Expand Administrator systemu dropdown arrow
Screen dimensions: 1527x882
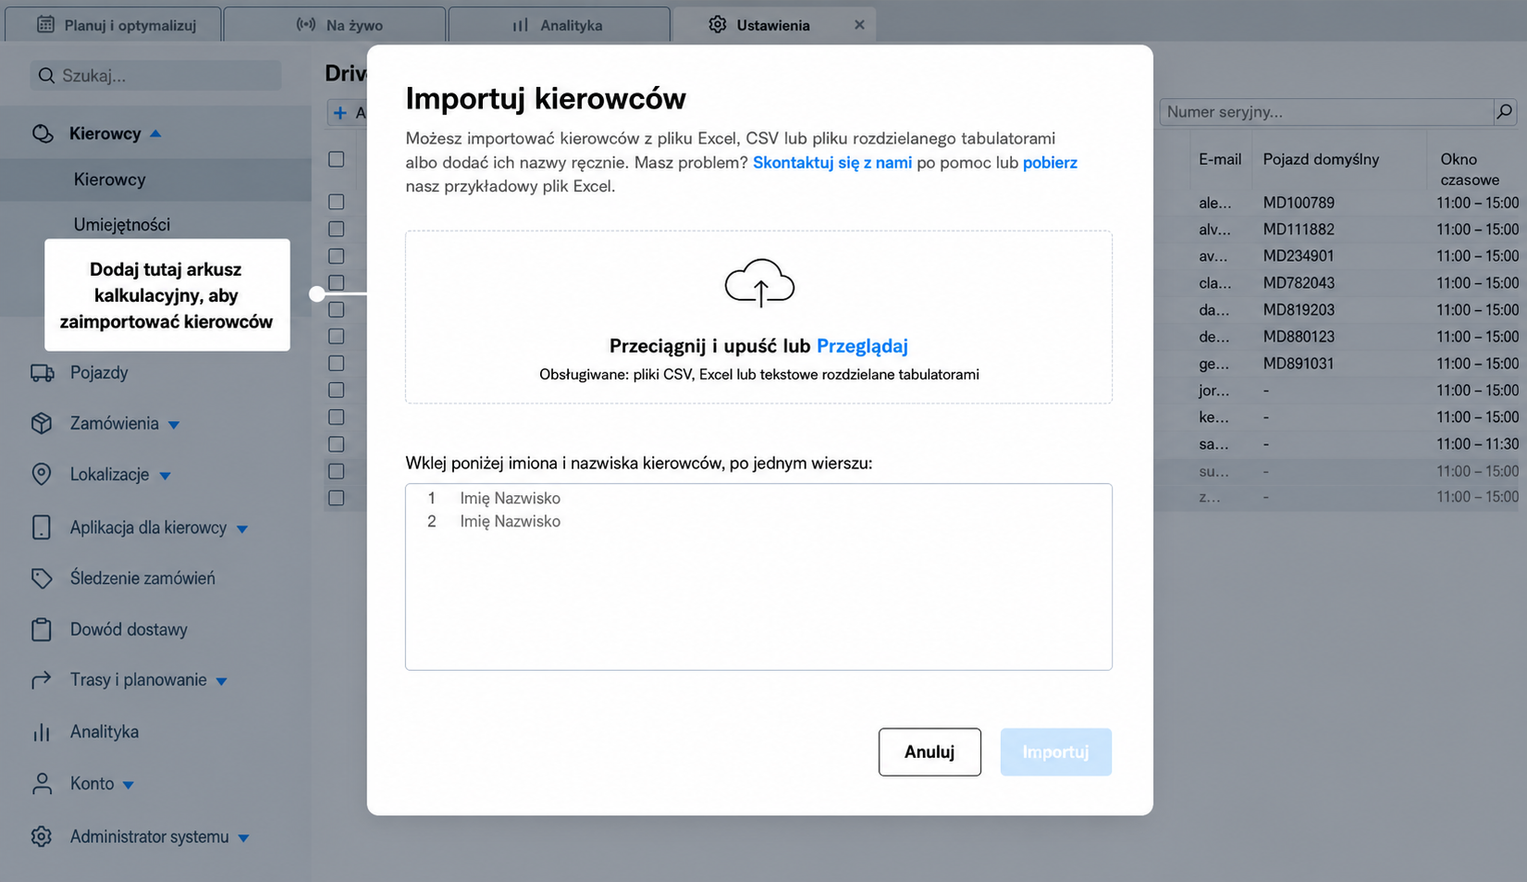click(243, 838)
